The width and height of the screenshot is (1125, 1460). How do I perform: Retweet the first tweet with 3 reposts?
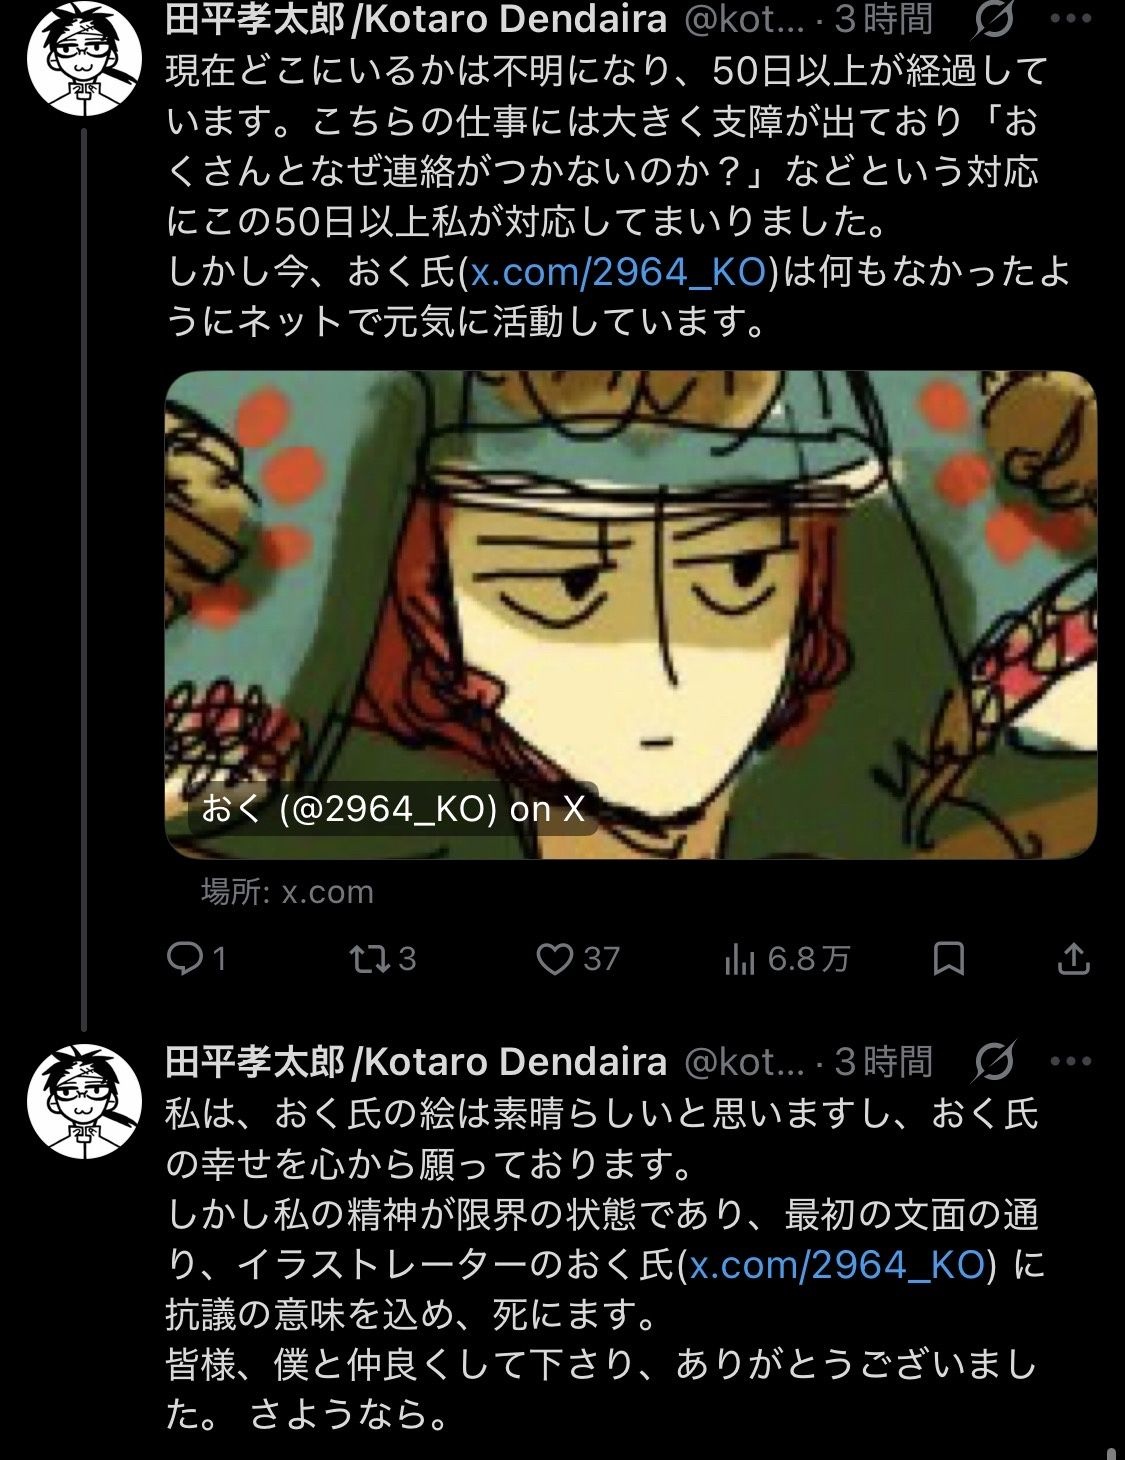pyautogui.click(x=383, y=960)
